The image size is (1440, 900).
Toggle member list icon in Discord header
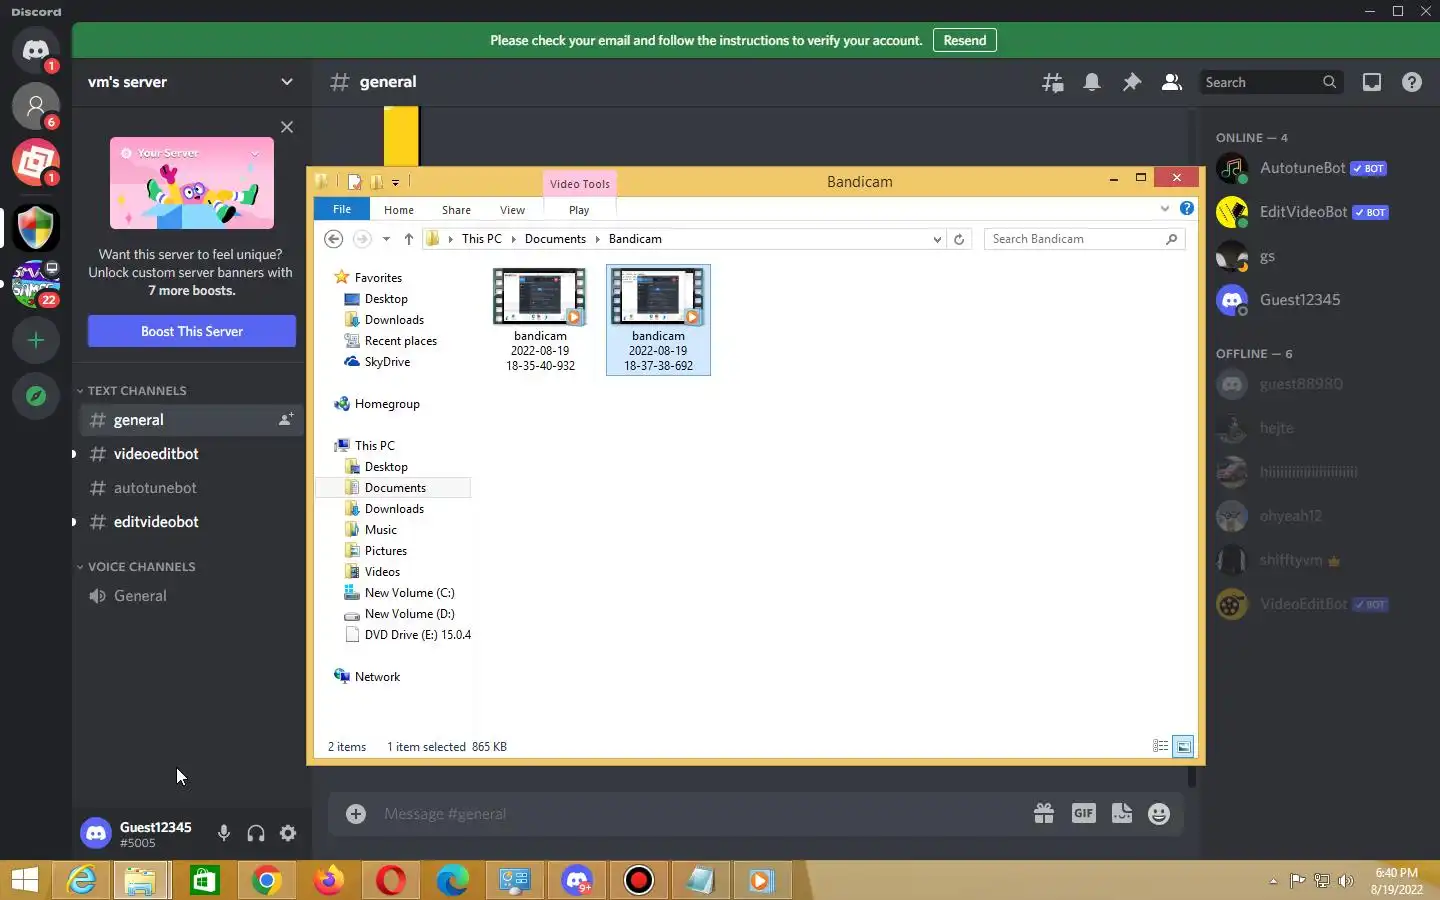(x=1172, y=83)
